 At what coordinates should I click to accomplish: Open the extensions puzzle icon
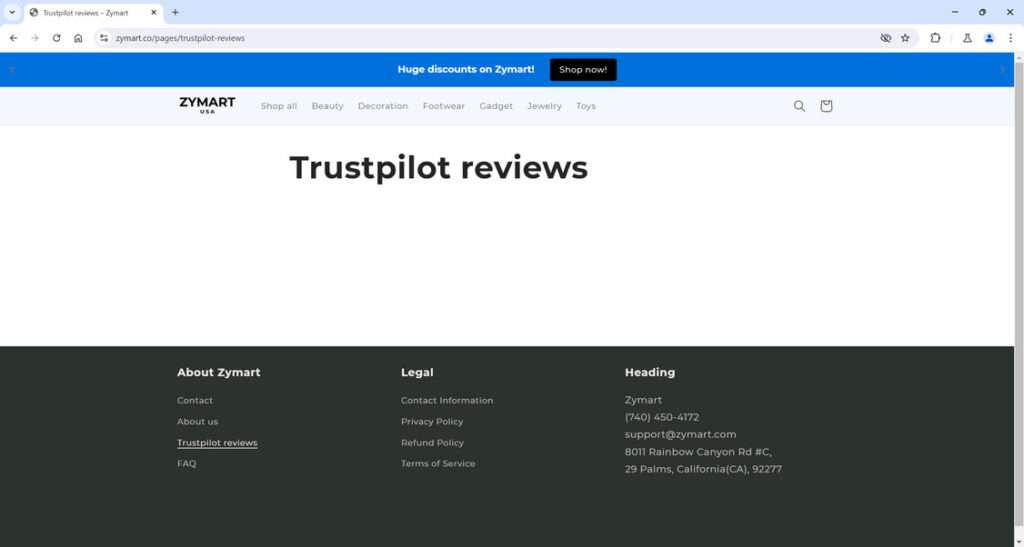coord(935,38)
